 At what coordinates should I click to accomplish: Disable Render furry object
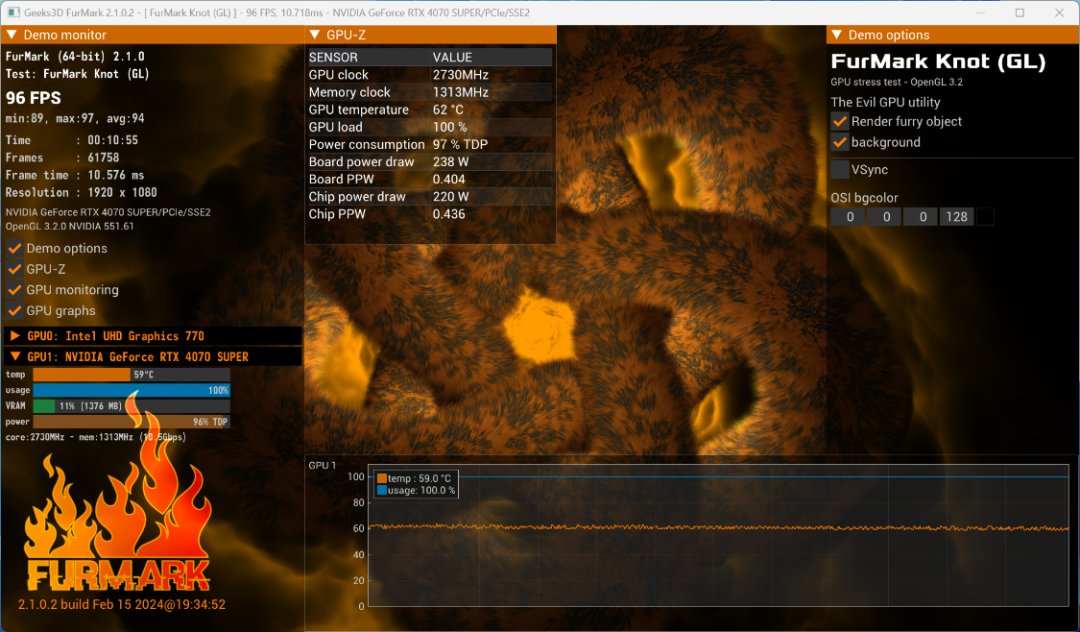840,121
